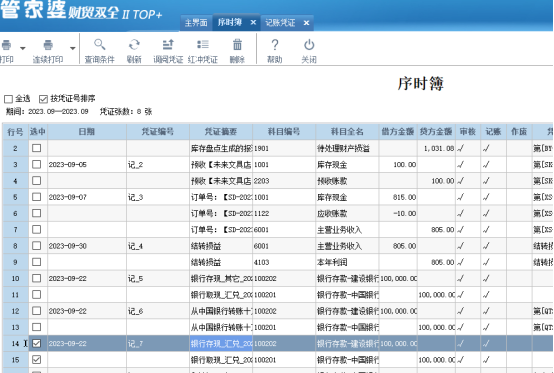Open voucher via 调阅凭证 icon
The image size is (554, 373).
click(x=168, y=45)
